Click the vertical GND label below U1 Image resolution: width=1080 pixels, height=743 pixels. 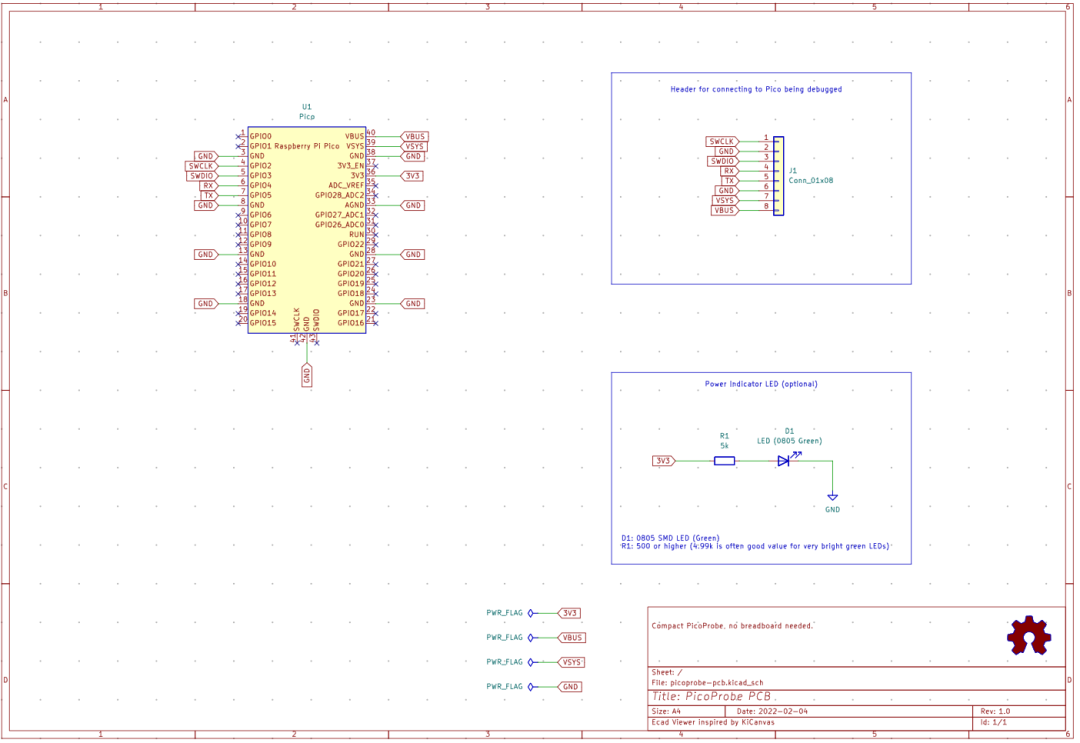(307, 375)
